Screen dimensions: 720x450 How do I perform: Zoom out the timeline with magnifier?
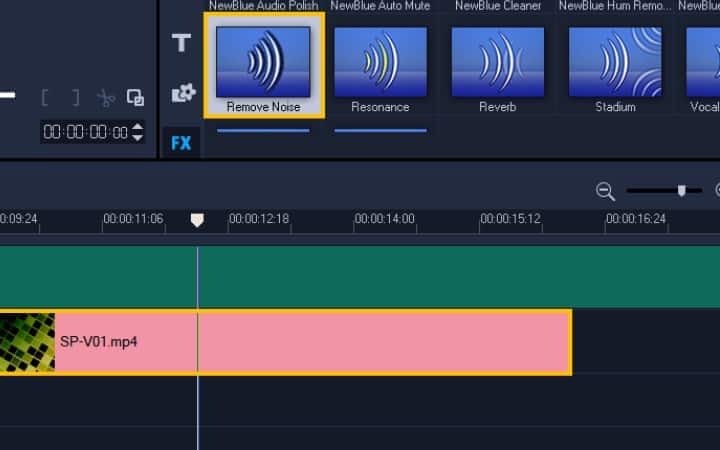(605, 191)
